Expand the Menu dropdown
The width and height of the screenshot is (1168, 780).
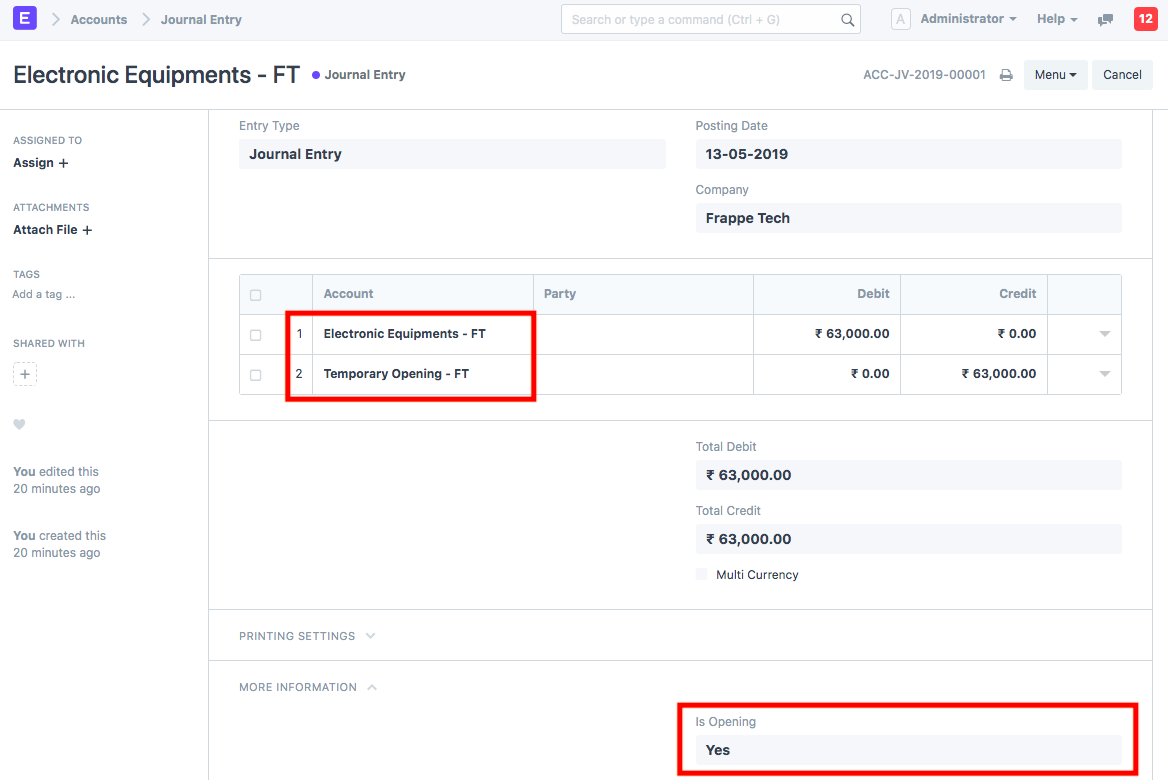tap(1055, 74)
